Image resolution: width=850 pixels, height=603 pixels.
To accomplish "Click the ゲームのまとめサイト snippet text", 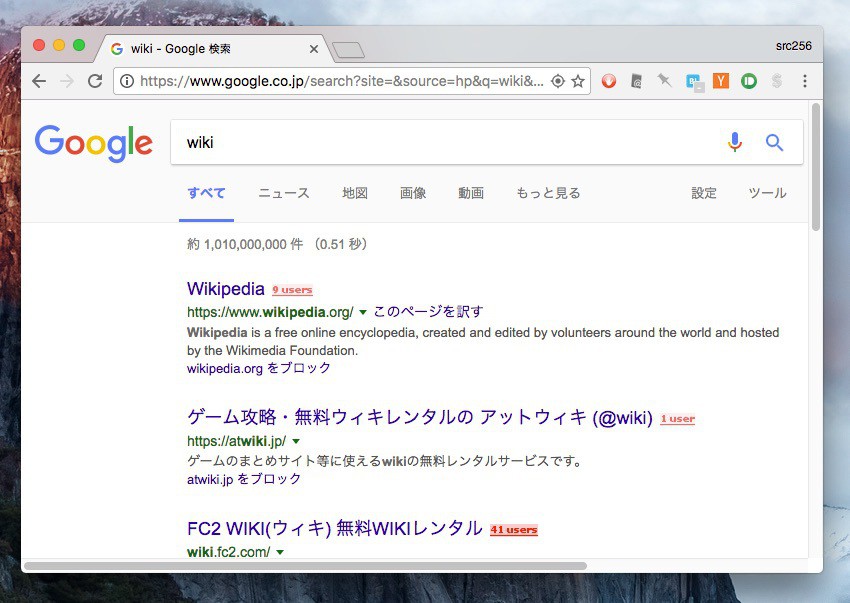I will point(384,461).
